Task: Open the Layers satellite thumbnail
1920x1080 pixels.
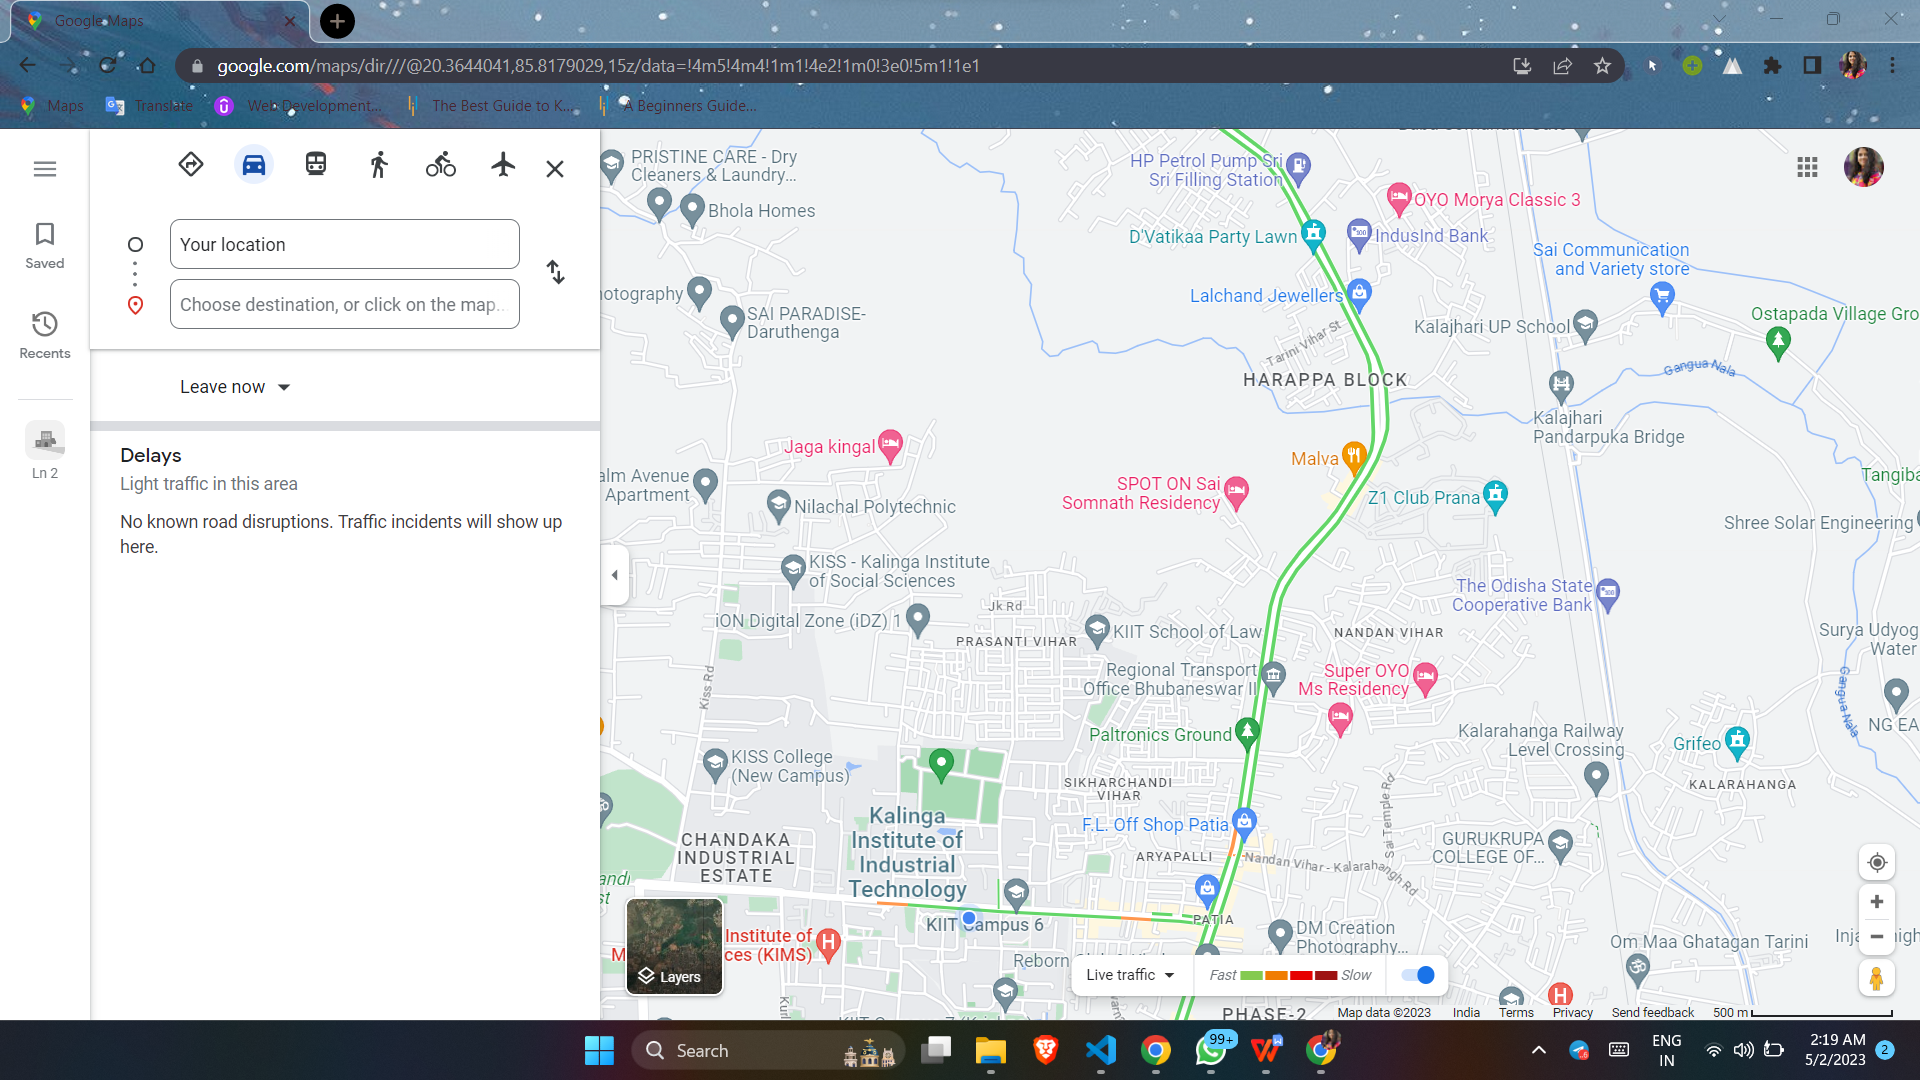Action: [674, 946]
